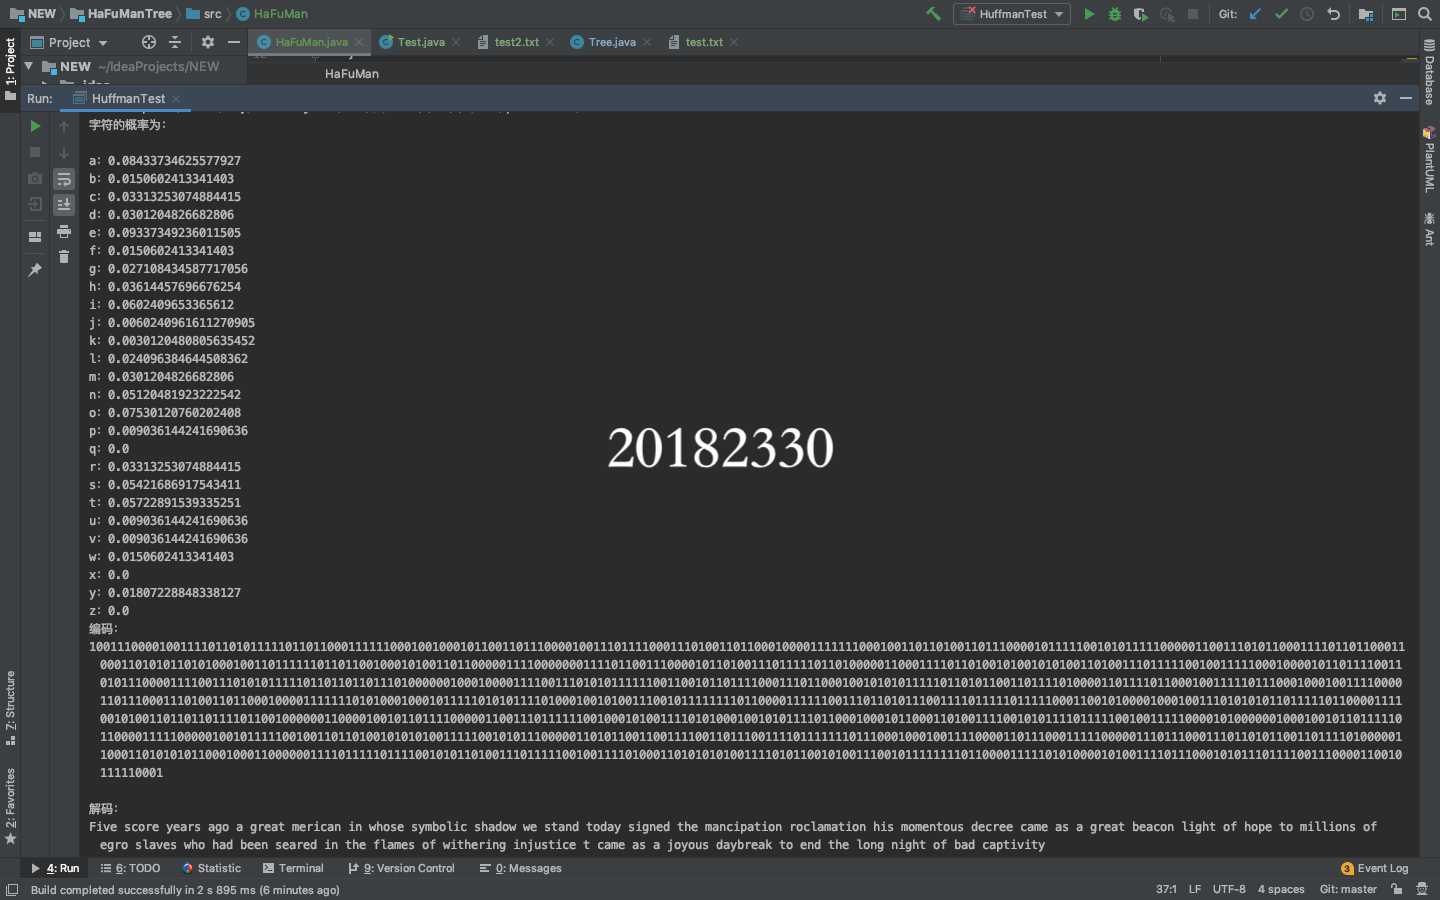Open the Project Structure icon
Screen dimensions: 1440x900
pyautogui.click(x=1366, y=14)
